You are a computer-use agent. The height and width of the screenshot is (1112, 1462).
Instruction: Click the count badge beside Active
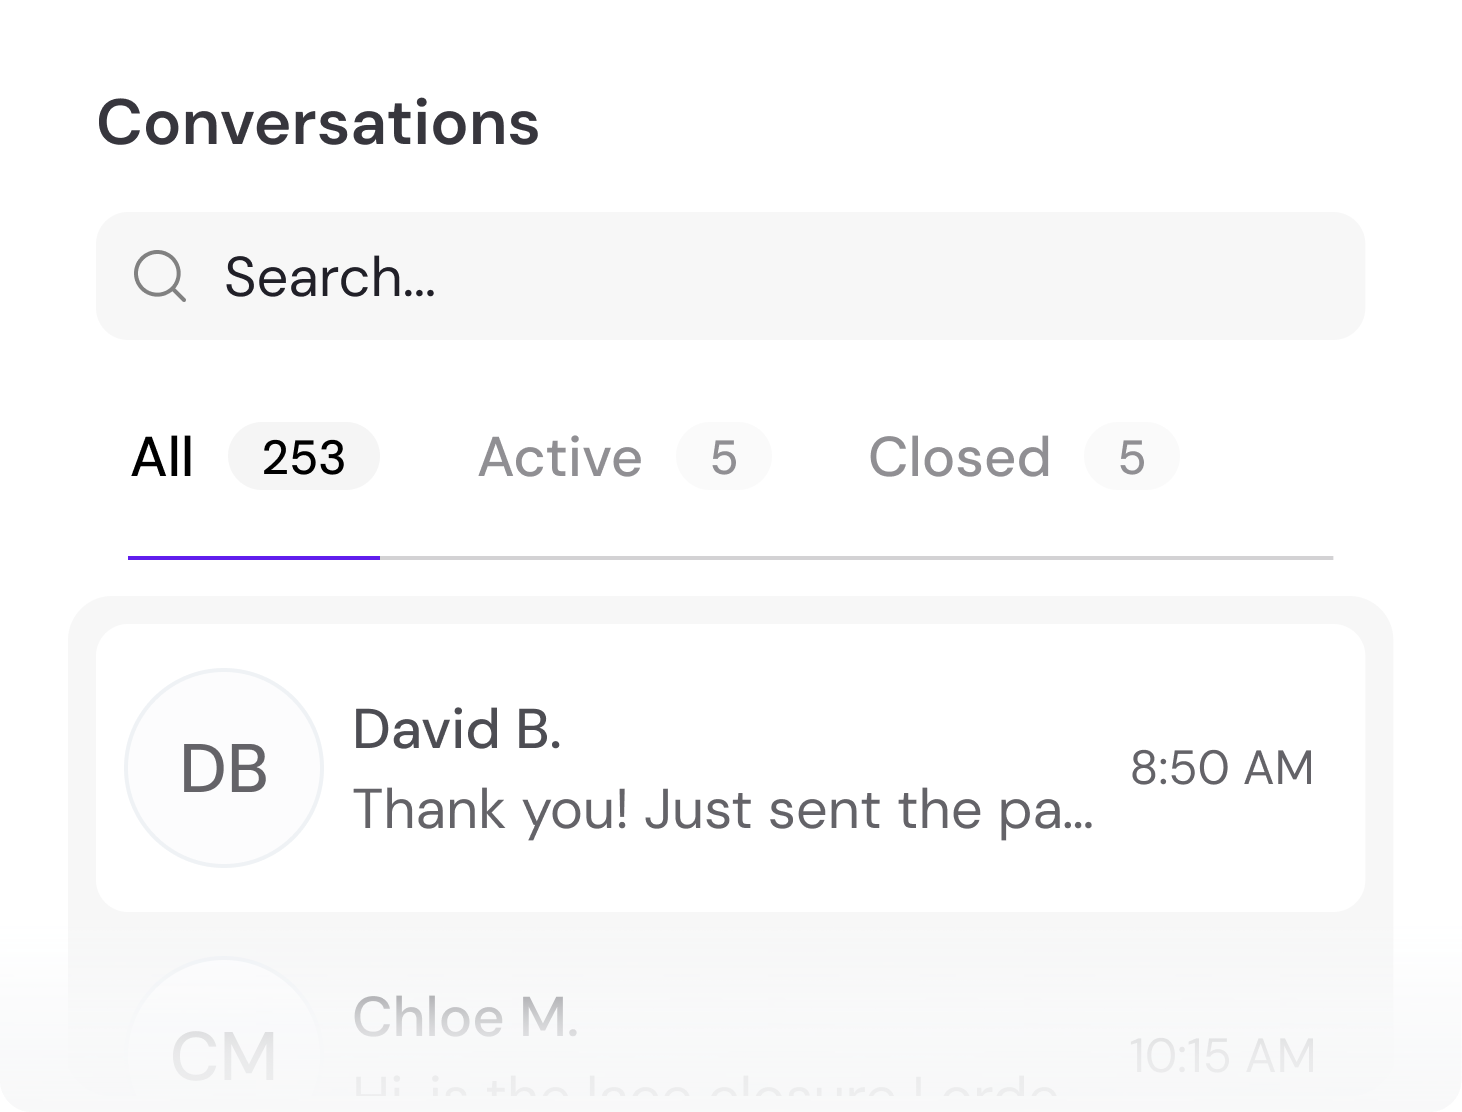click(723, 457)
